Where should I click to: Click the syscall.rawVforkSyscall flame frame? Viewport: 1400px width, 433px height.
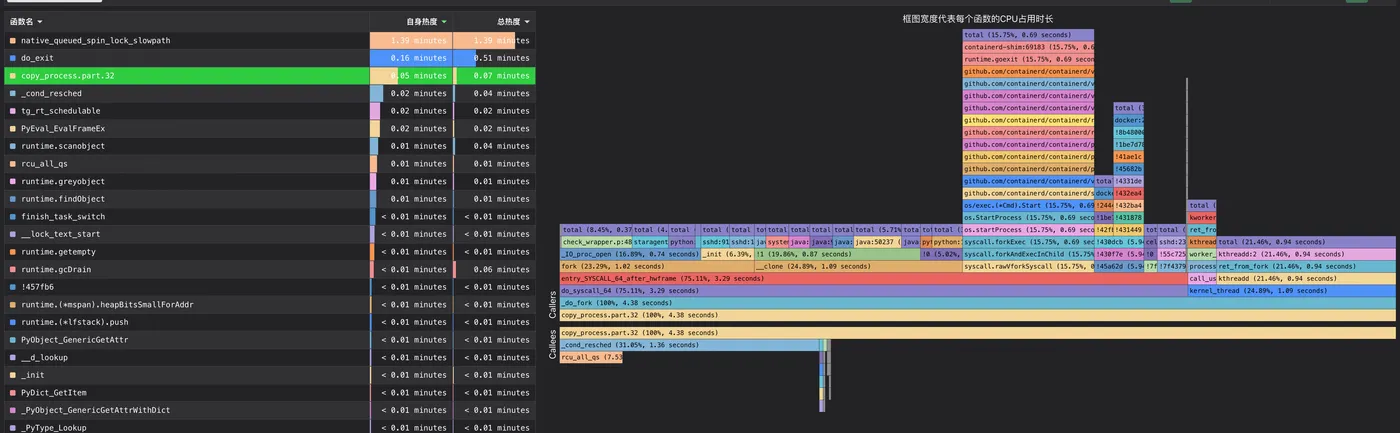(x=1028, y=266)
